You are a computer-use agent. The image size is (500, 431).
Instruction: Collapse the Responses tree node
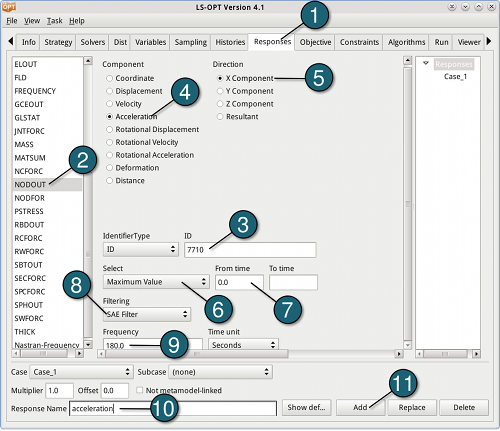pos(426,63)
